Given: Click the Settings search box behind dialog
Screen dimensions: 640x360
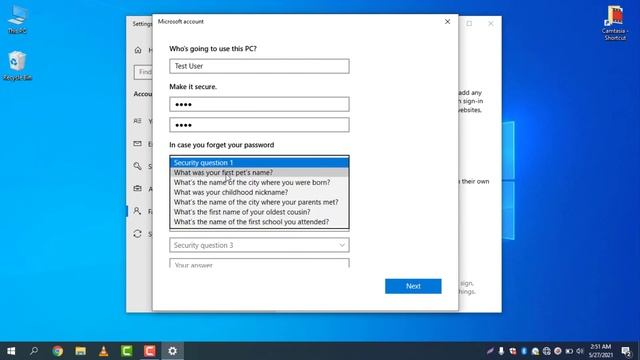Looking at the screenshot, I should [143, 72].
